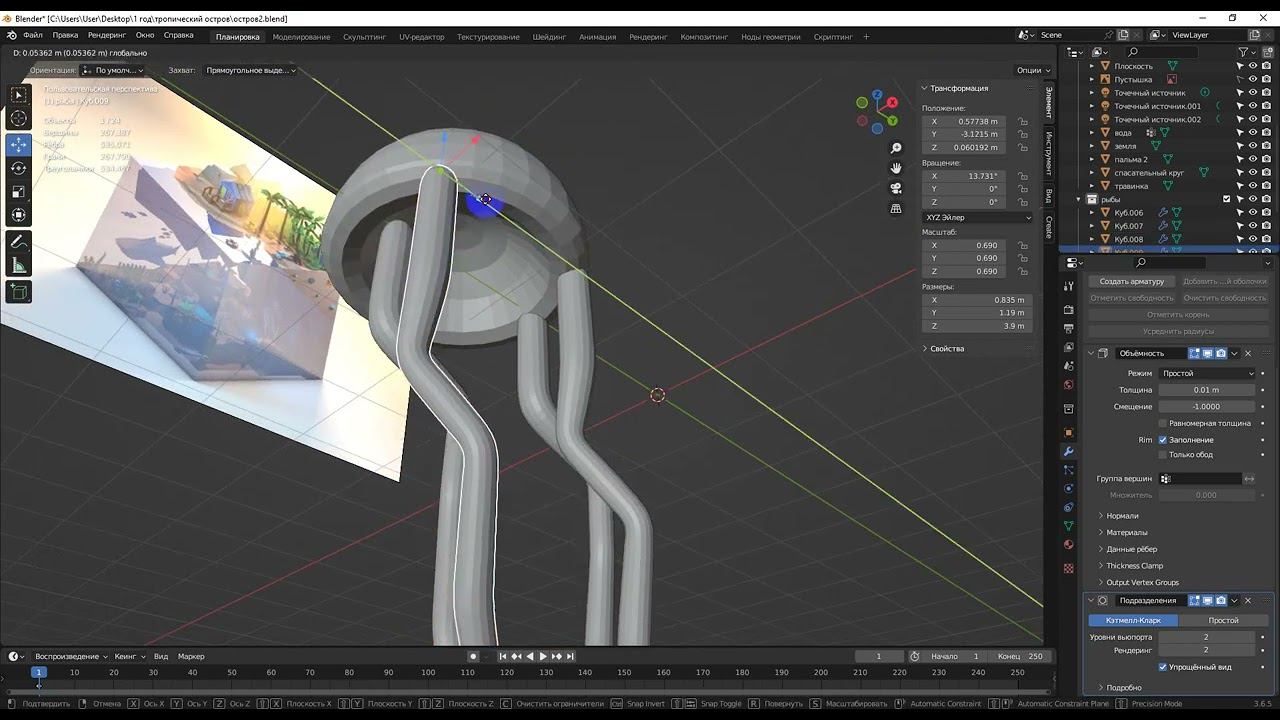Activate the Annotate pencil tool
This screenshot has height=720, width=1280.
coord(19,242)
